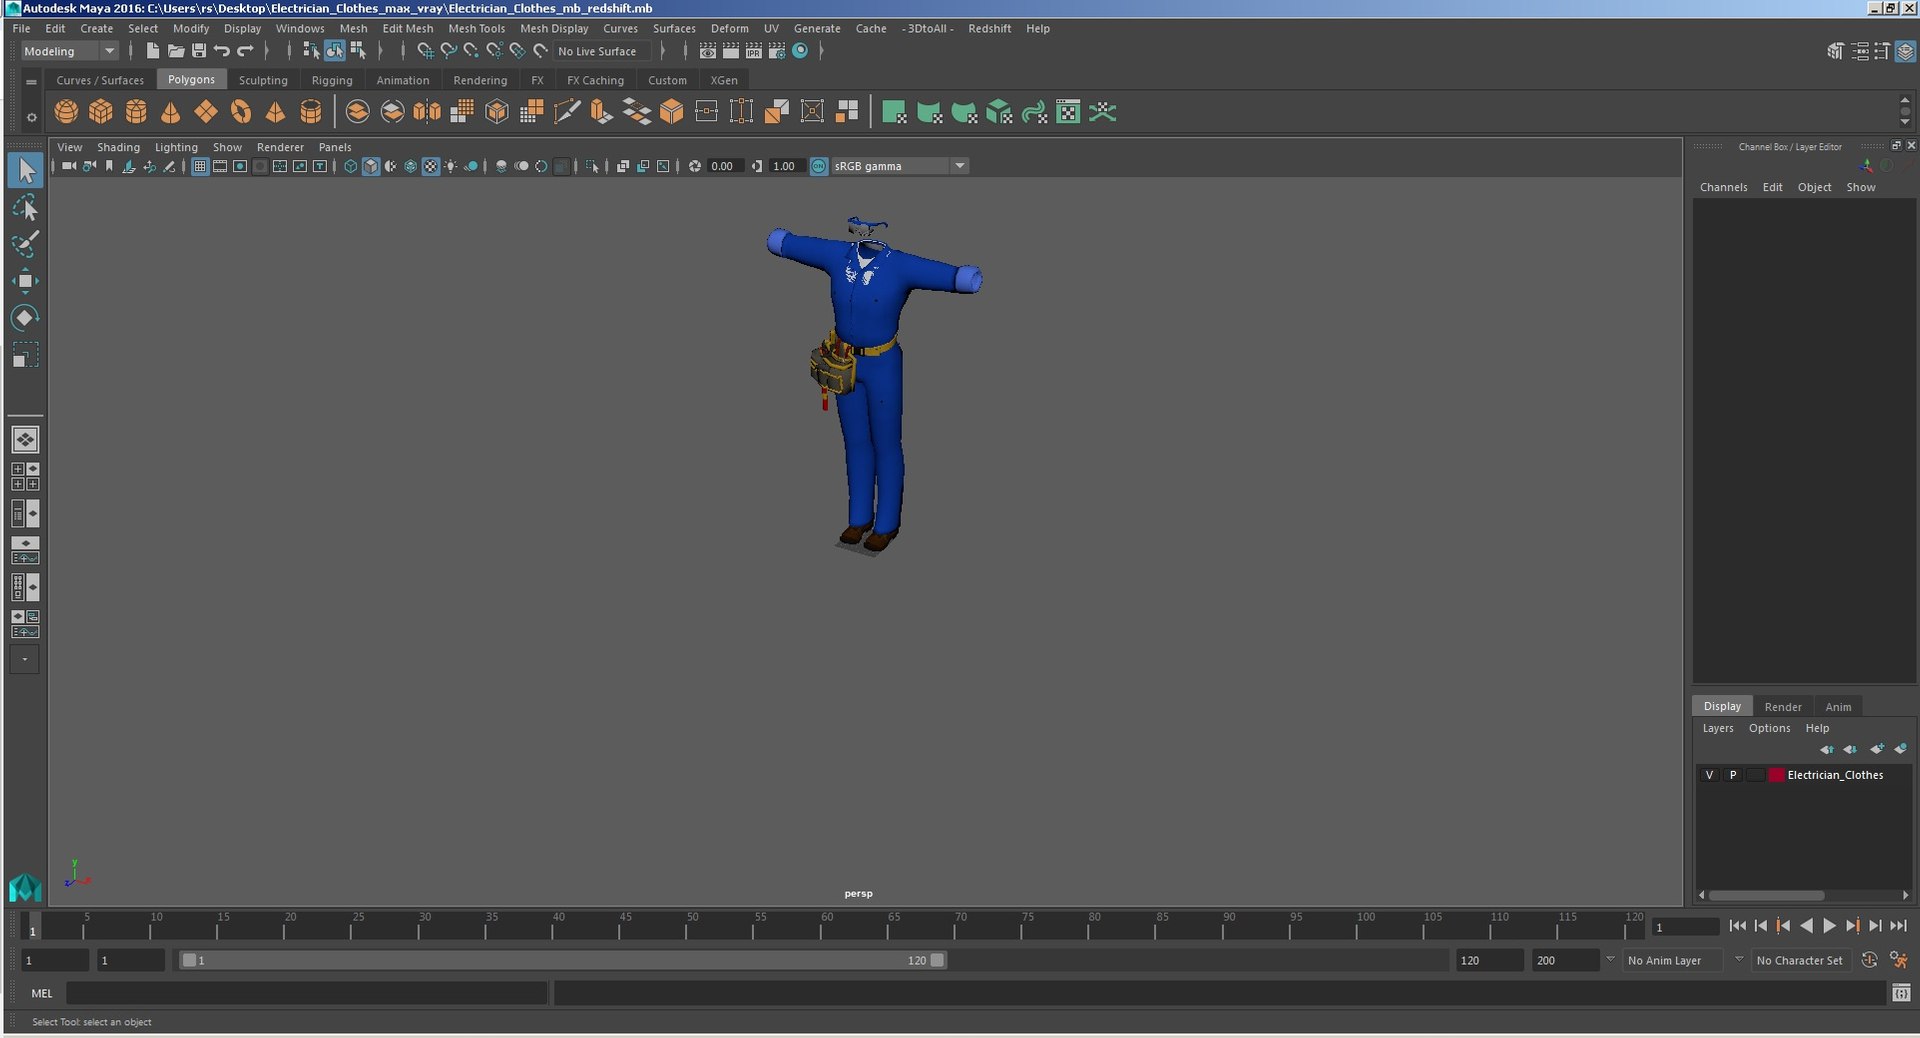The width and height of the screenshot is (1920, 1038).
Task: Select the Scale tool
Action: [25, 355]
